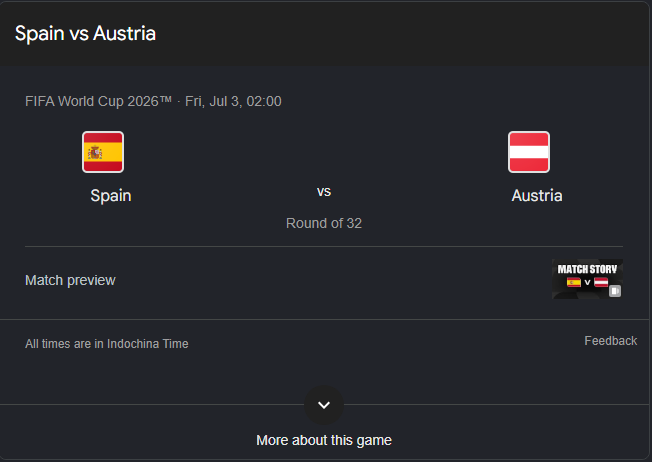Image resolution: width=652 pixels, height=462 pixels.
Task: Send feedback via the Feedback link
Action: (610, 341)
